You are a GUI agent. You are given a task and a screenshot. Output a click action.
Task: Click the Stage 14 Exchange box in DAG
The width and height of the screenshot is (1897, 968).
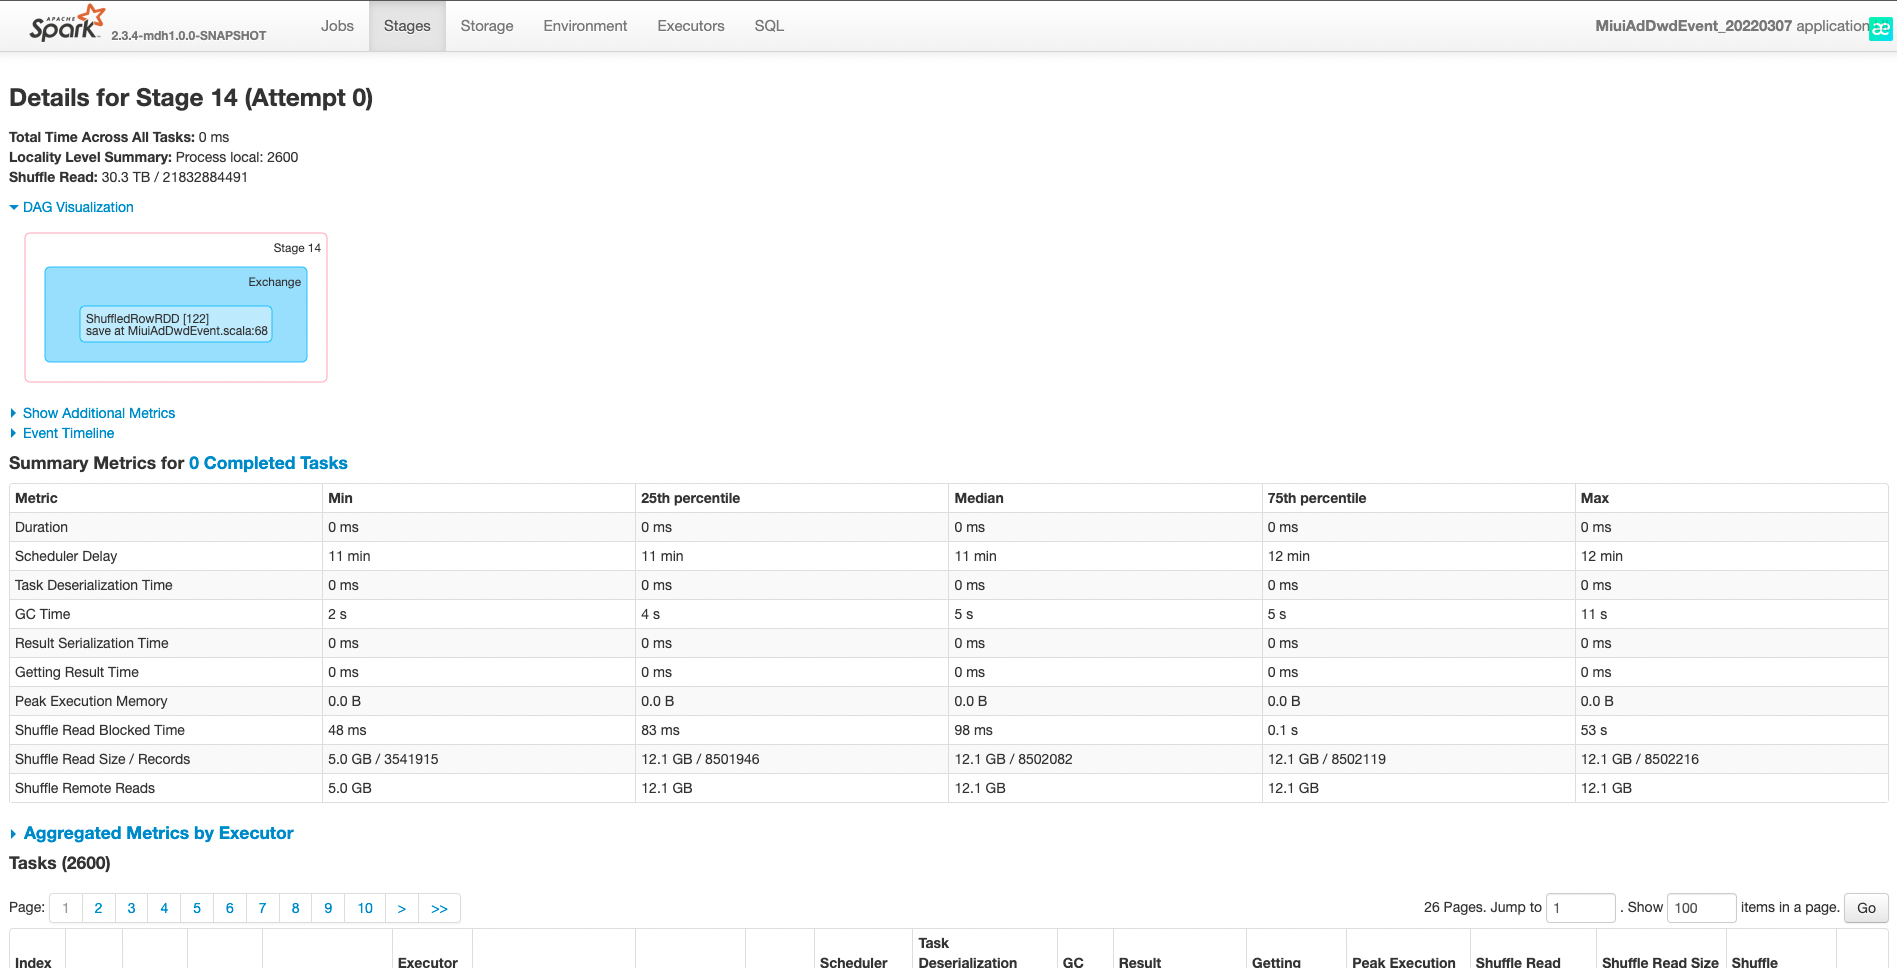coord(274,282)
